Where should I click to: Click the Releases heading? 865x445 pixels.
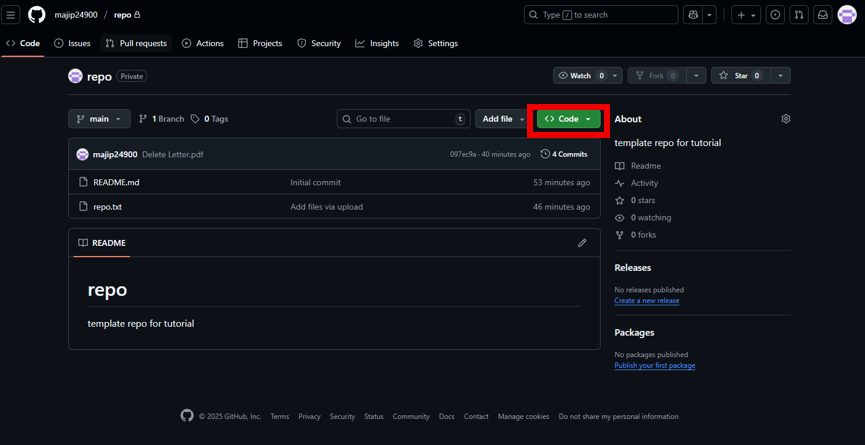[x=633, y=267]
